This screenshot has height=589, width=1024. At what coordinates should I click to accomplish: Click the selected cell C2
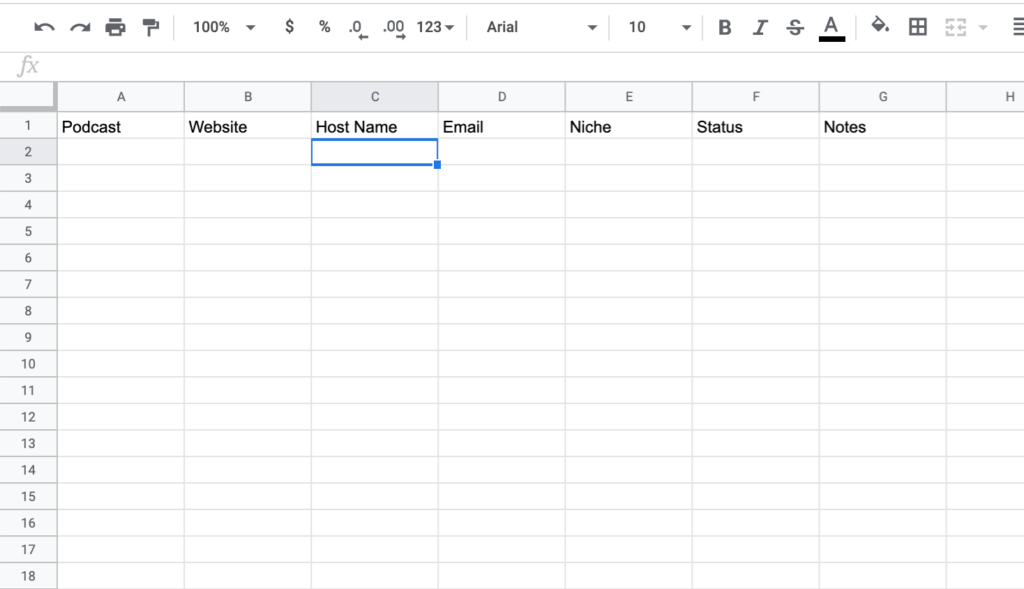click(375, 152)
